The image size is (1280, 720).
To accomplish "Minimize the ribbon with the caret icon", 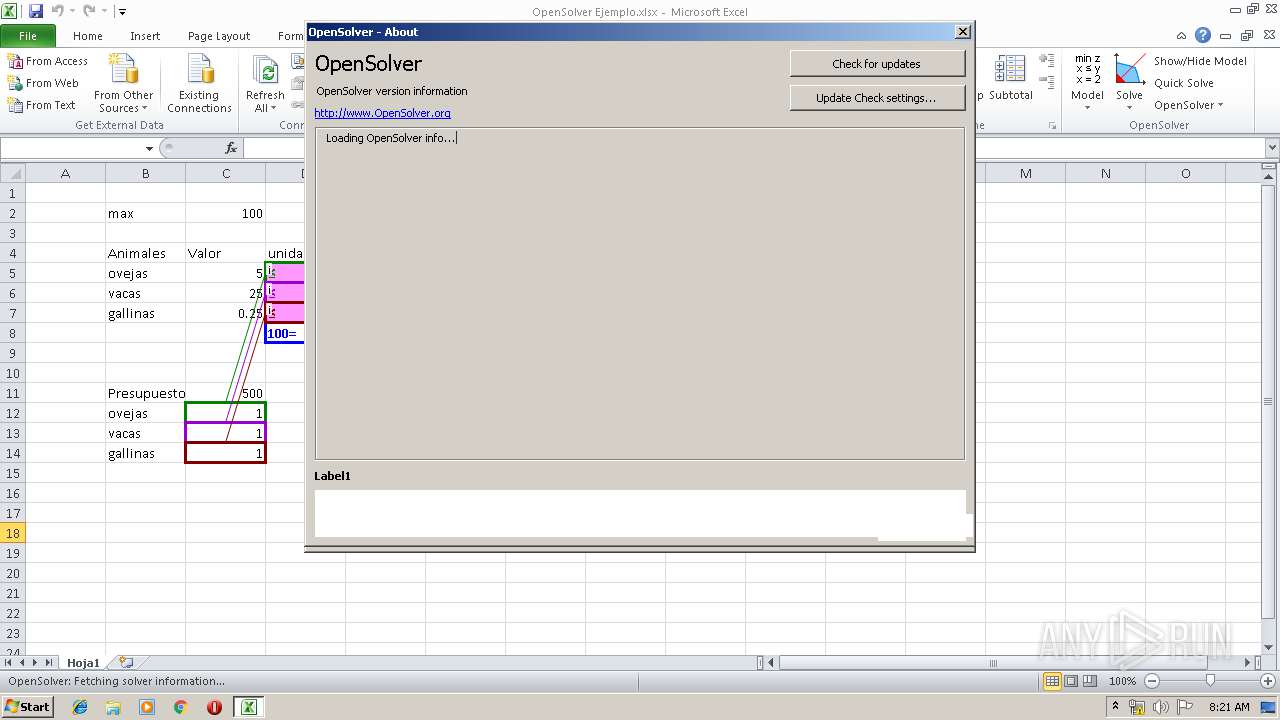I will click(x=1182, y=36).
